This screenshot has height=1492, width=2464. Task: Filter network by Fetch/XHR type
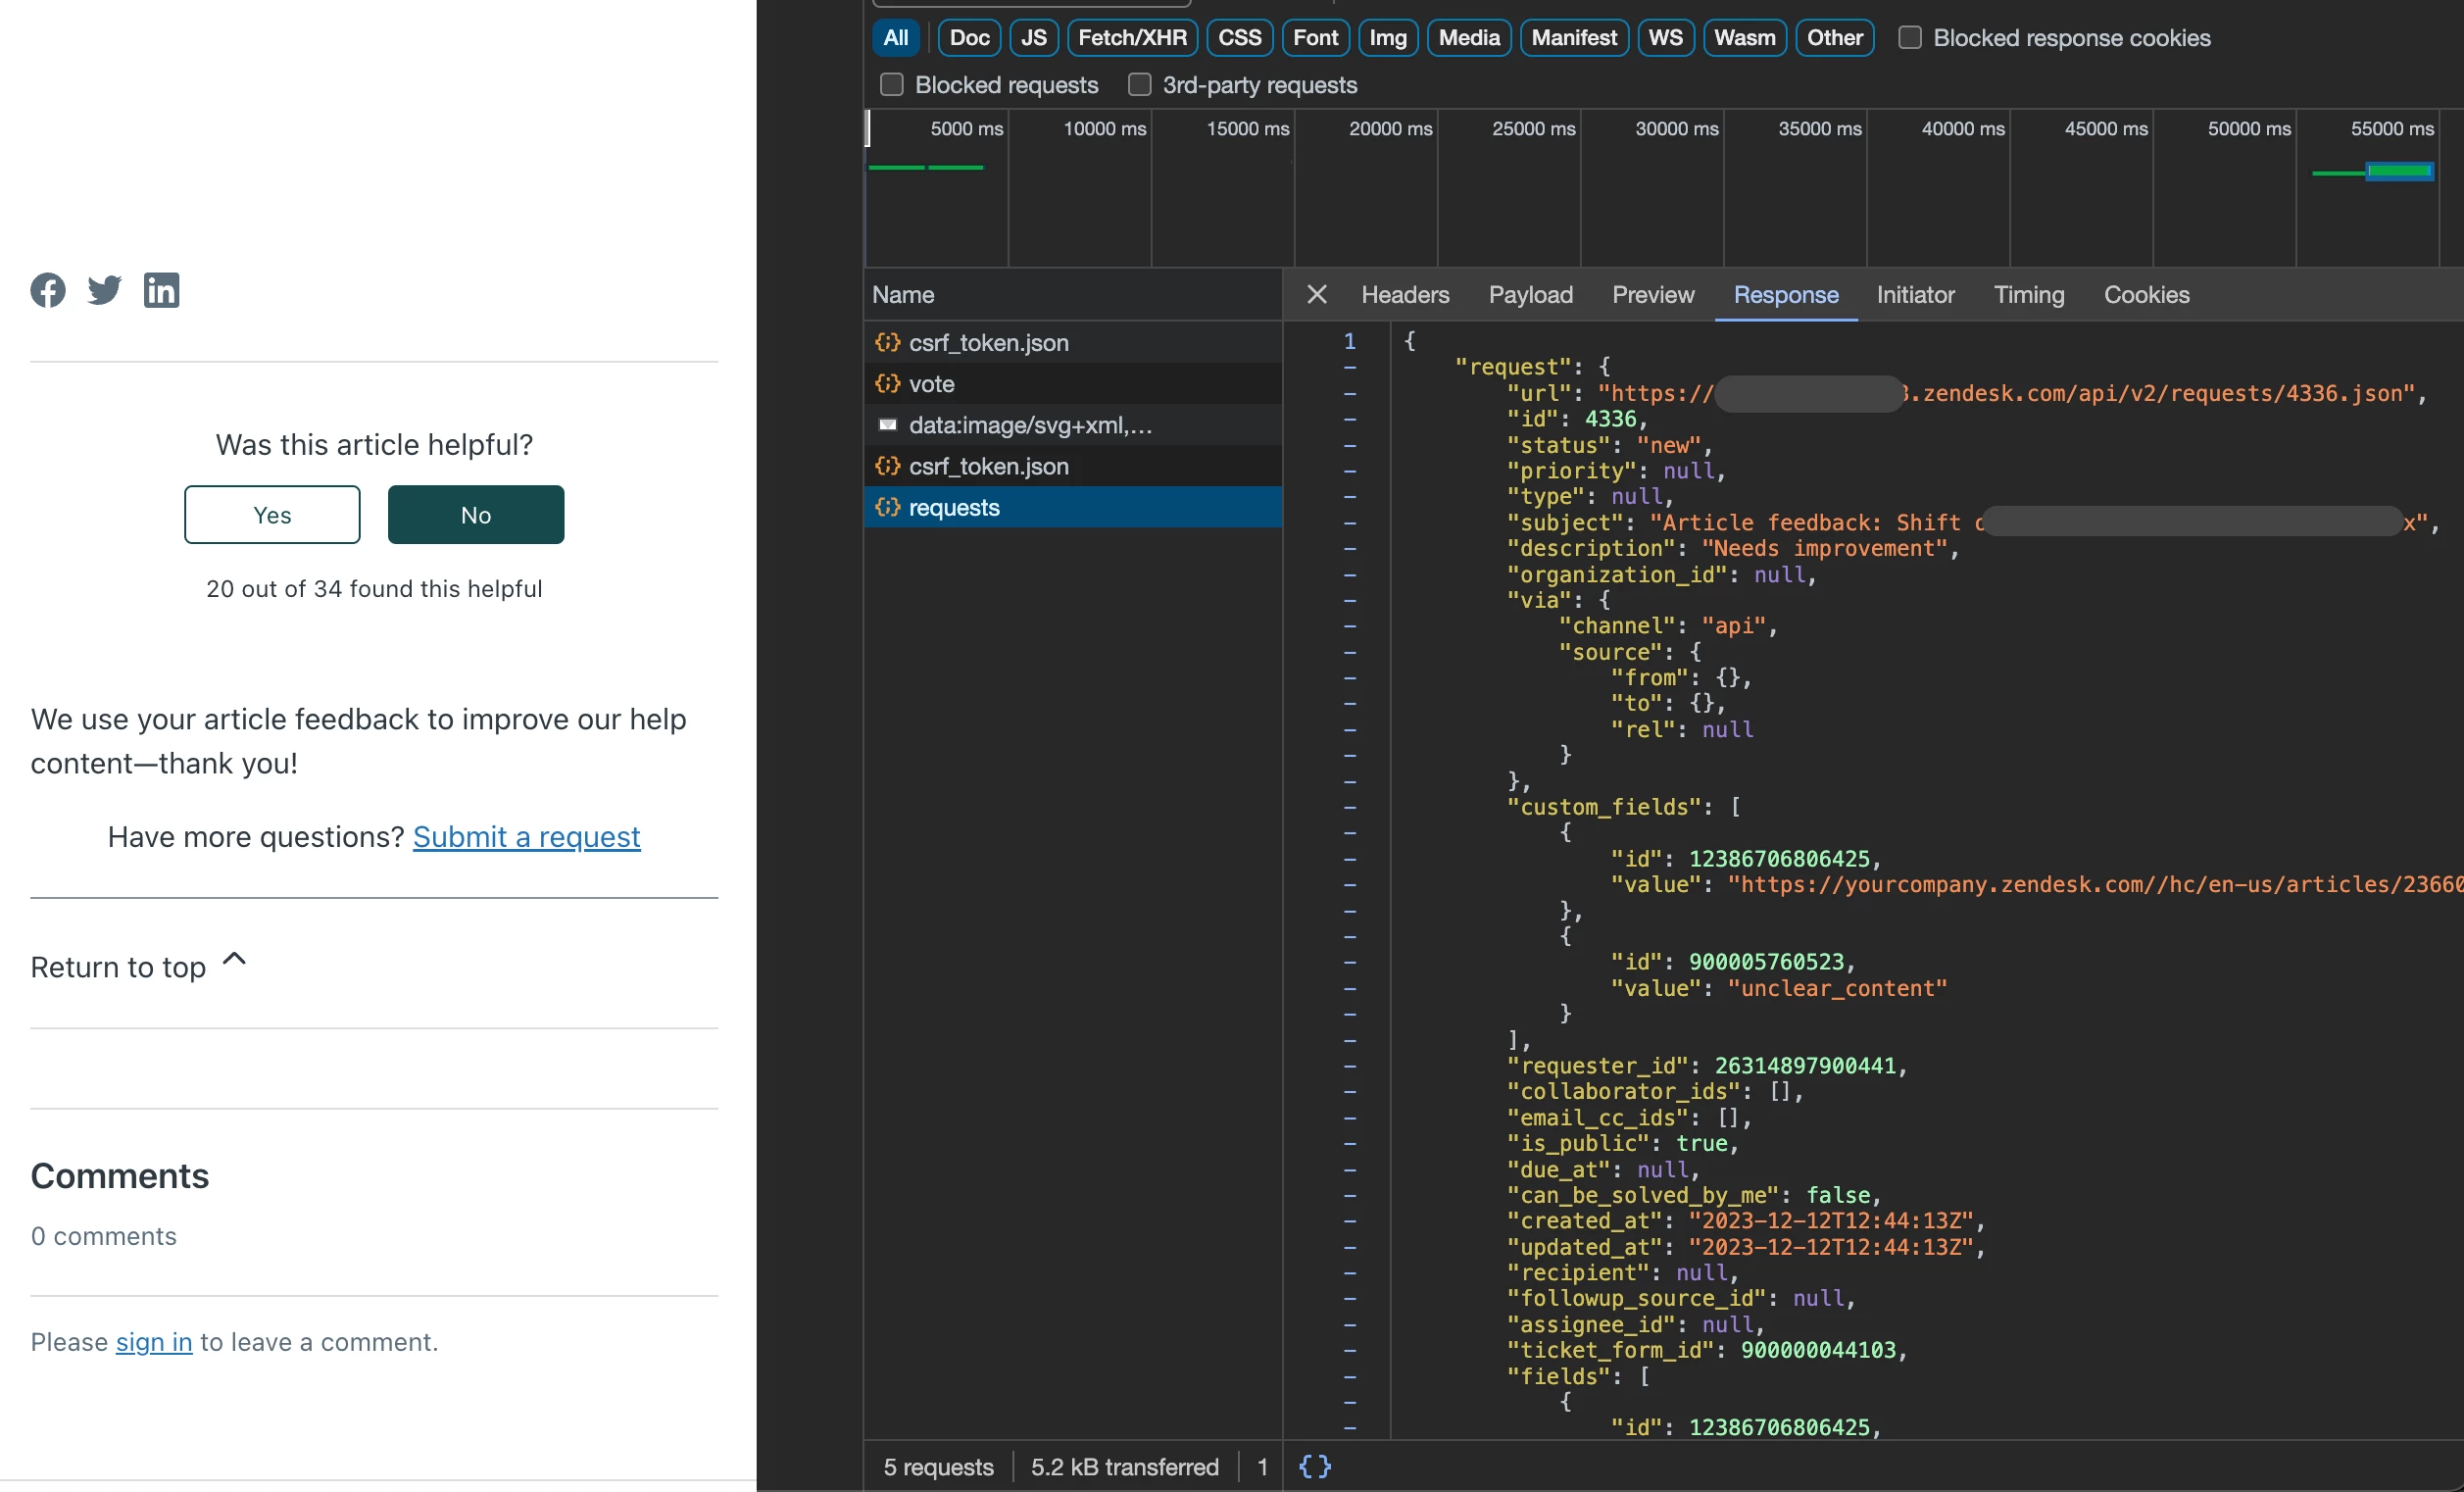click(1131, 38)
